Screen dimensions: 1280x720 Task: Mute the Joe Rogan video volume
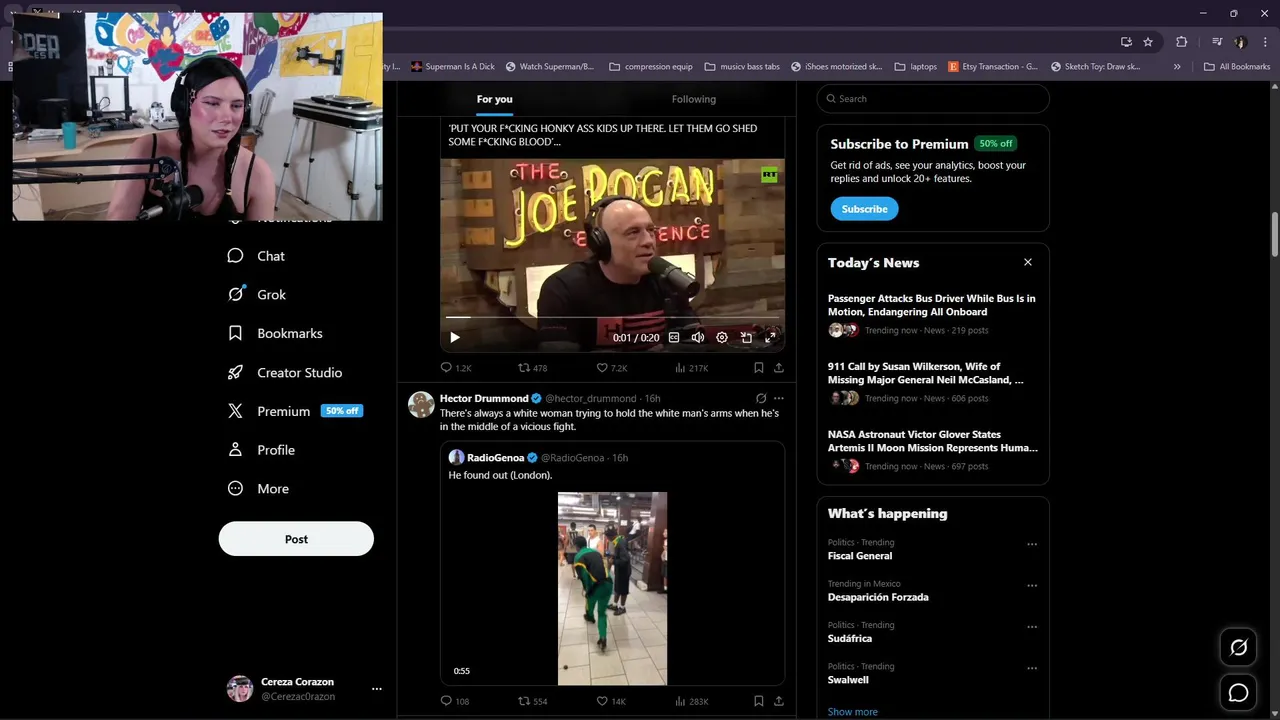698,338
